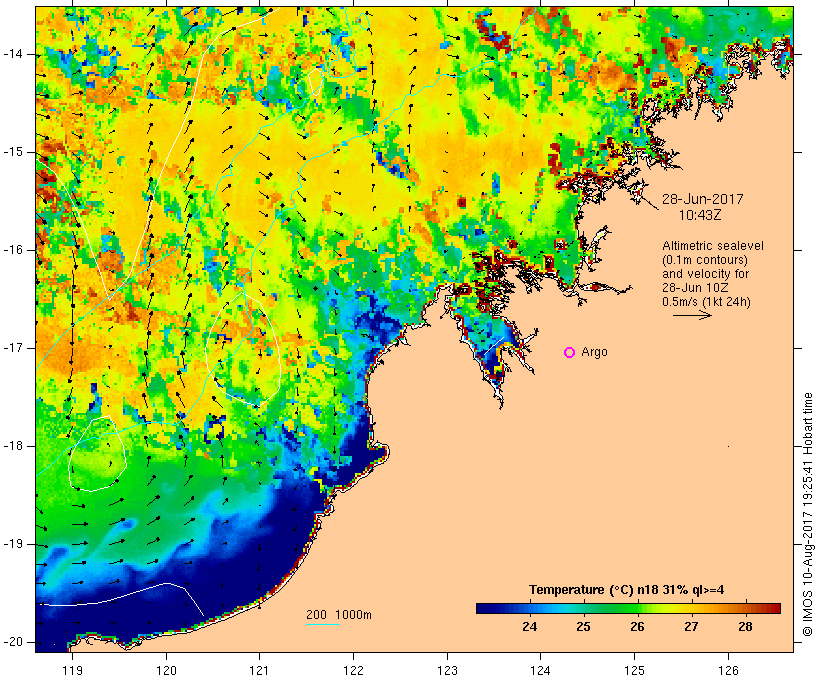
Task: Click the longitude label '125'
Action: [x=635, y=670]
